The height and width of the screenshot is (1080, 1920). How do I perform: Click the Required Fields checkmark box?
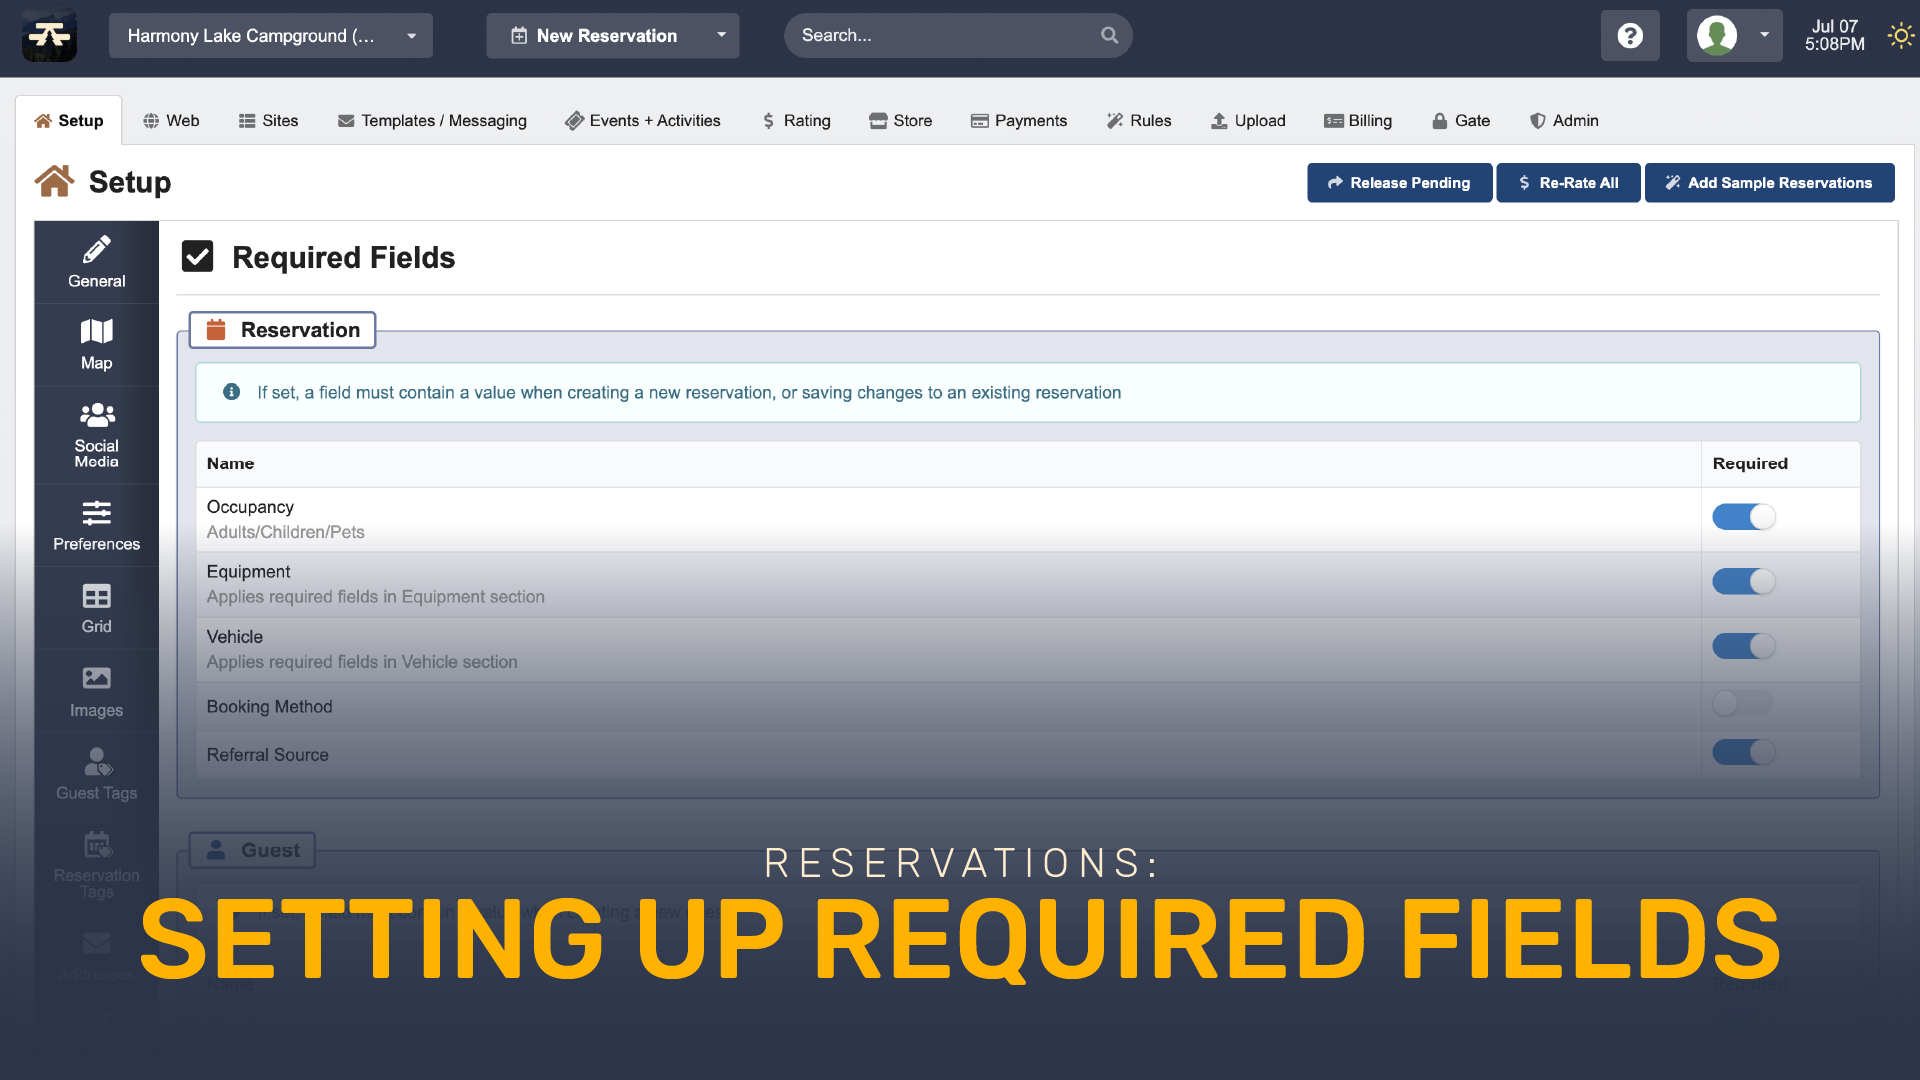pos(197,257)
